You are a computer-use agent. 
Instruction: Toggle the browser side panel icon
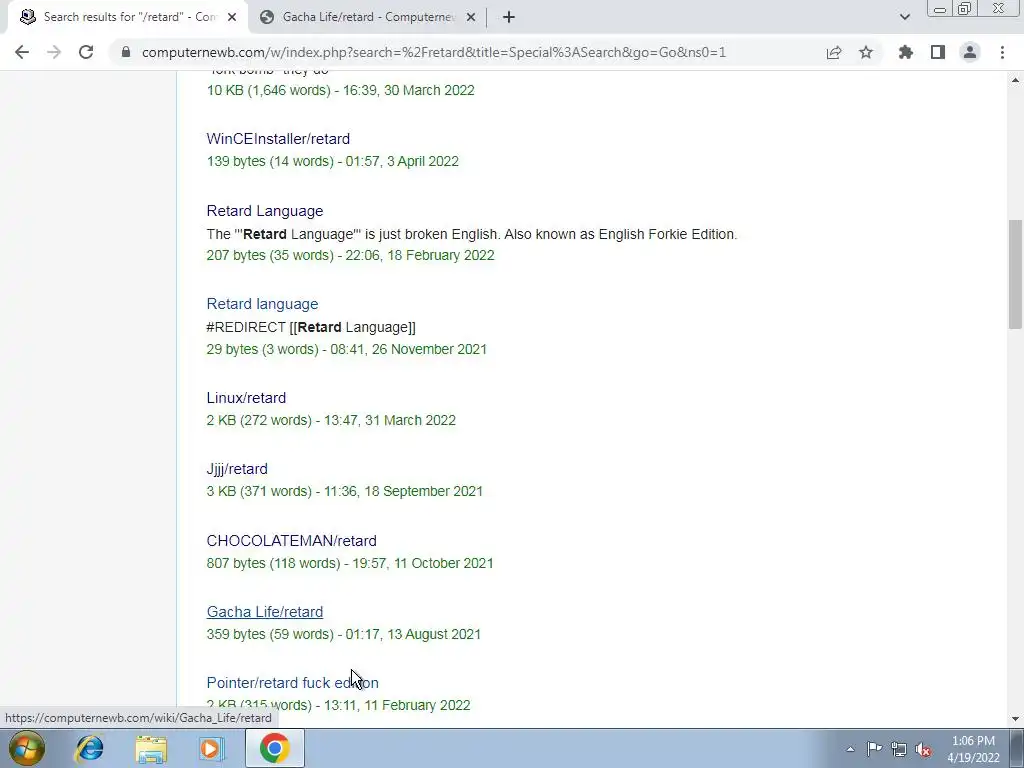coord(938,52)
